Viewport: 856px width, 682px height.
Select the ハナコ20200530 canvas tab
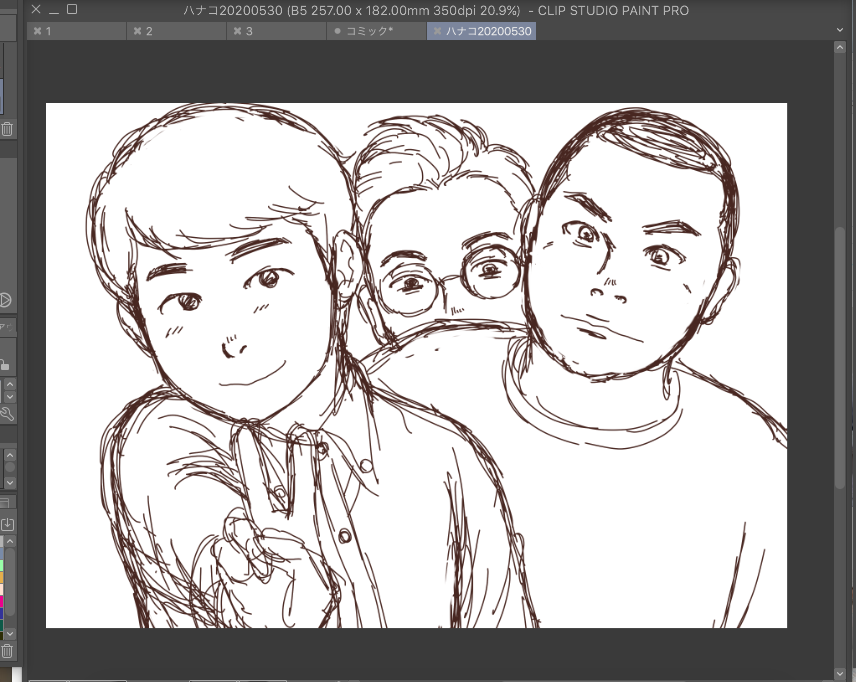[x=482, y=31]
